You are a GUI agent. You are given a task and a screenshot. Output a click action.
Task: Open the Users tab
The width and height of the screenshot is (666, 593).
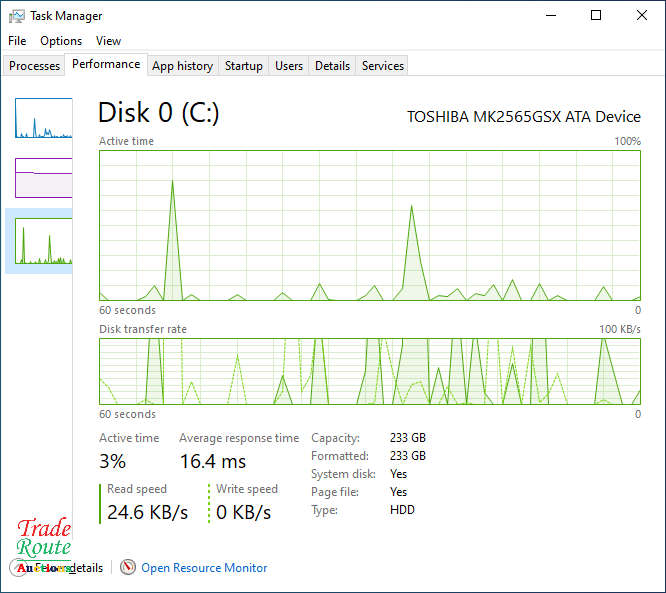289,66
